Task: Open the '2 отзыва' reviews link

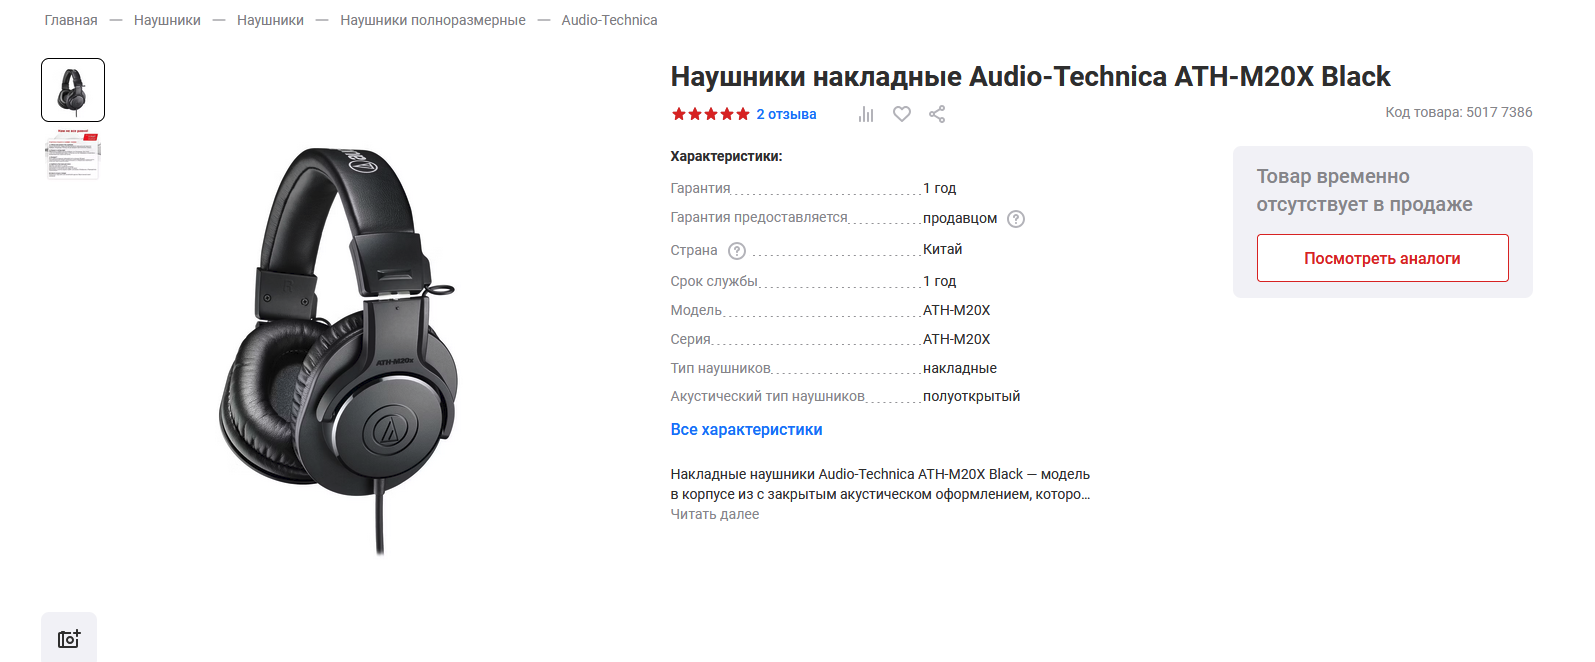Action: [x=786, y=114]
